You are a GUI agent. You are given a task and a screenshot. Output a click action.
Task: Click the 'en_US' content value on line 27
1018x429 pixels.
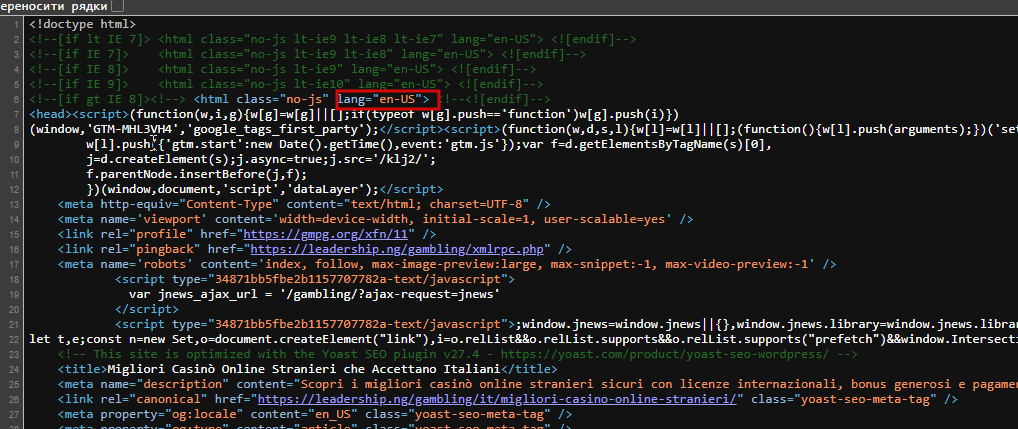334,414
